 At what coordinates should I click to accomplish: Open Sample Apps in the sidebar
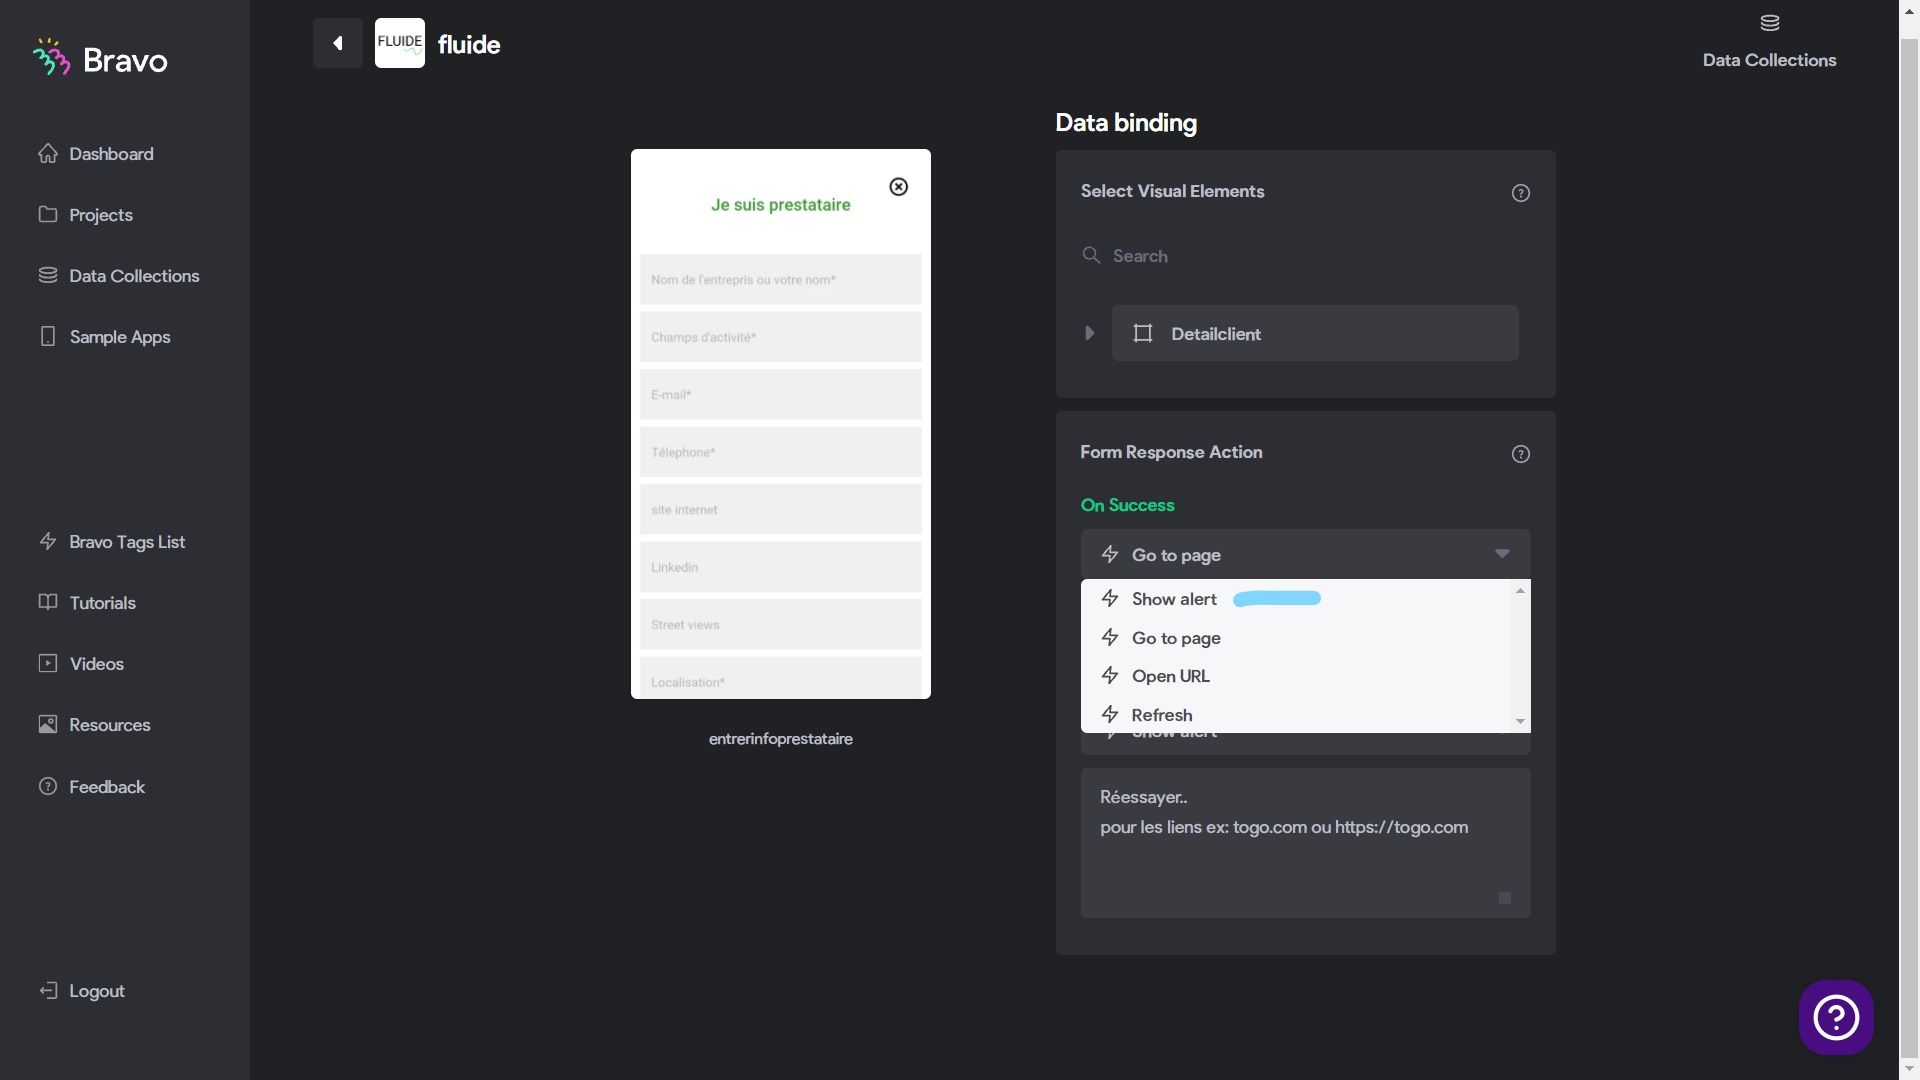(x=105, y=337)
